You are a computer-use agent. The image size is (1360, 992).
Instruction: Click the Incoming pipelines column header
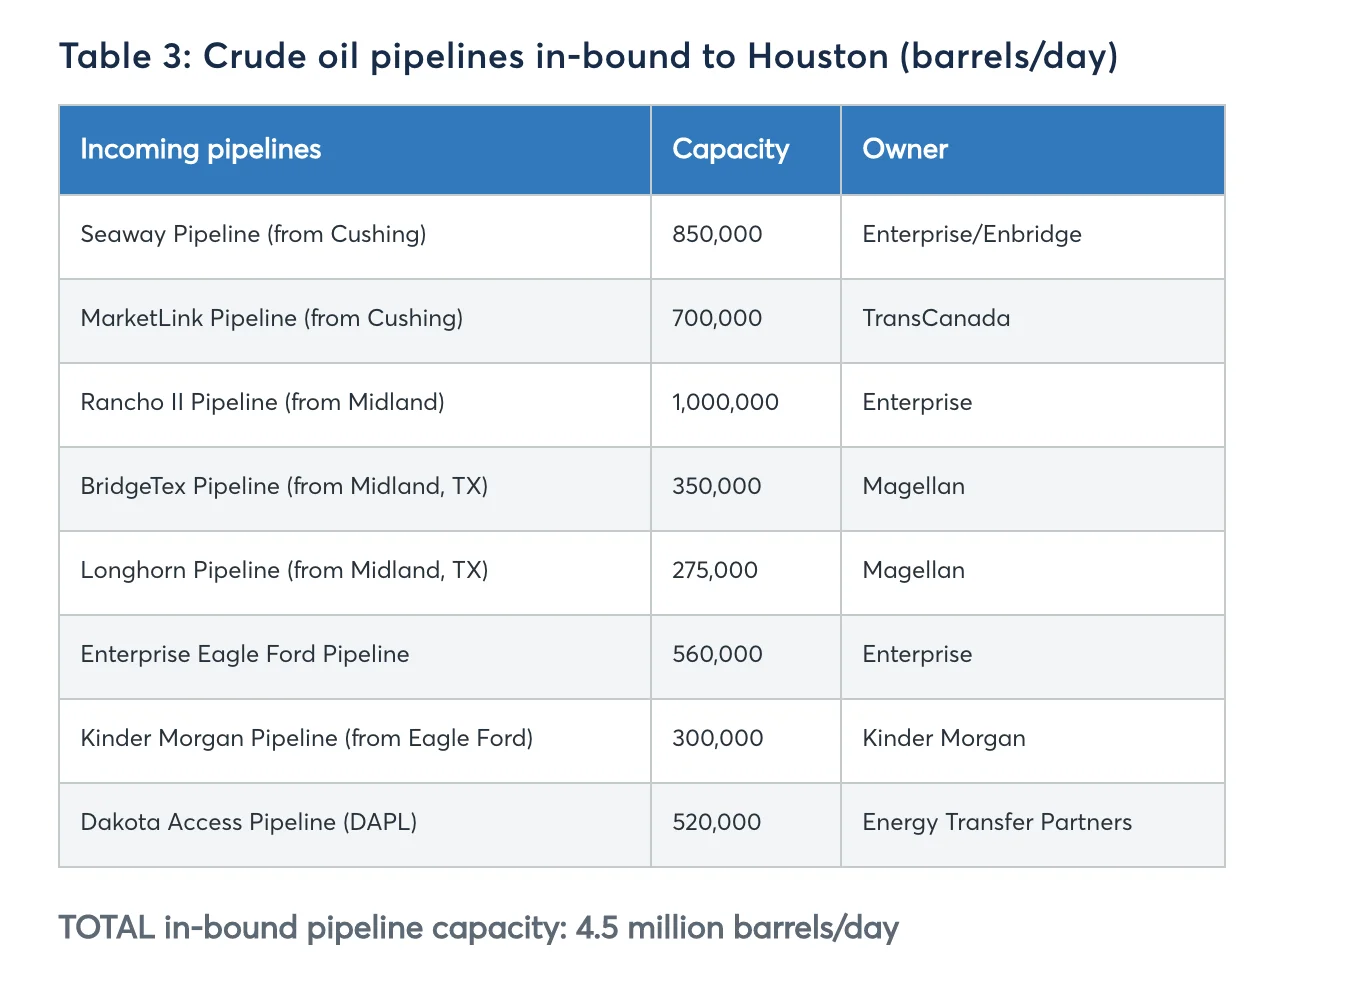click(201, 150)
